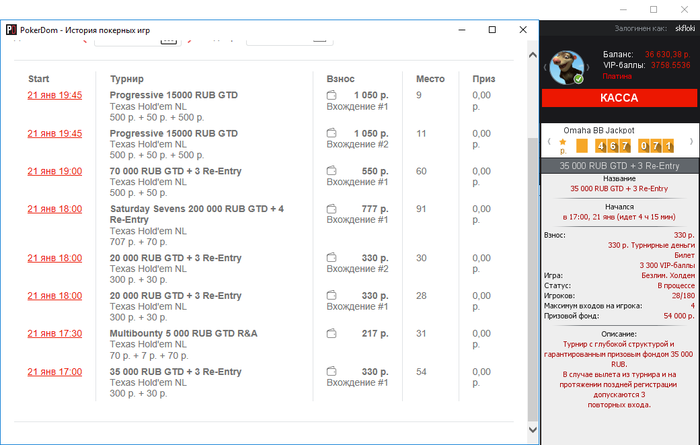This screenshot has width=700, height=445.
Task: Go to next jackpot with right chevron
Action: tap(691, 141)
